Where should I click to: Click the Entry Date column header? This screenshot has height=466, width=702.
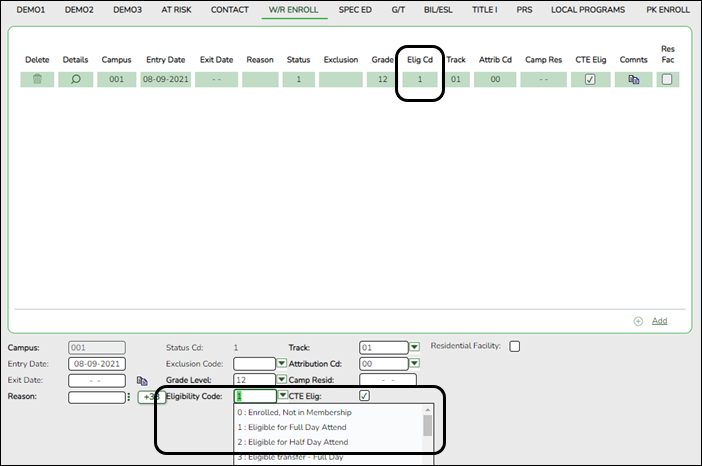pos(166,60)
